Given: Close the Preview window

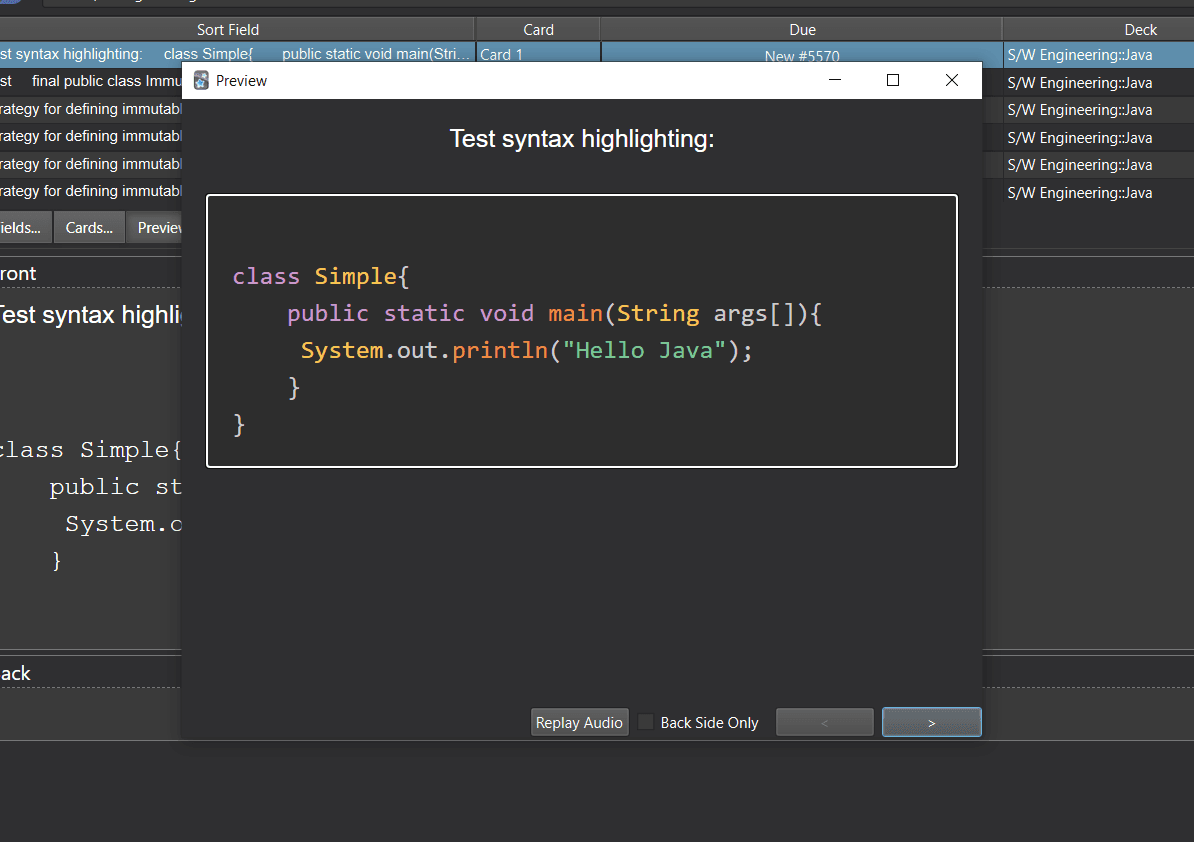Looking at the screenshot, I should coord(951,80).
